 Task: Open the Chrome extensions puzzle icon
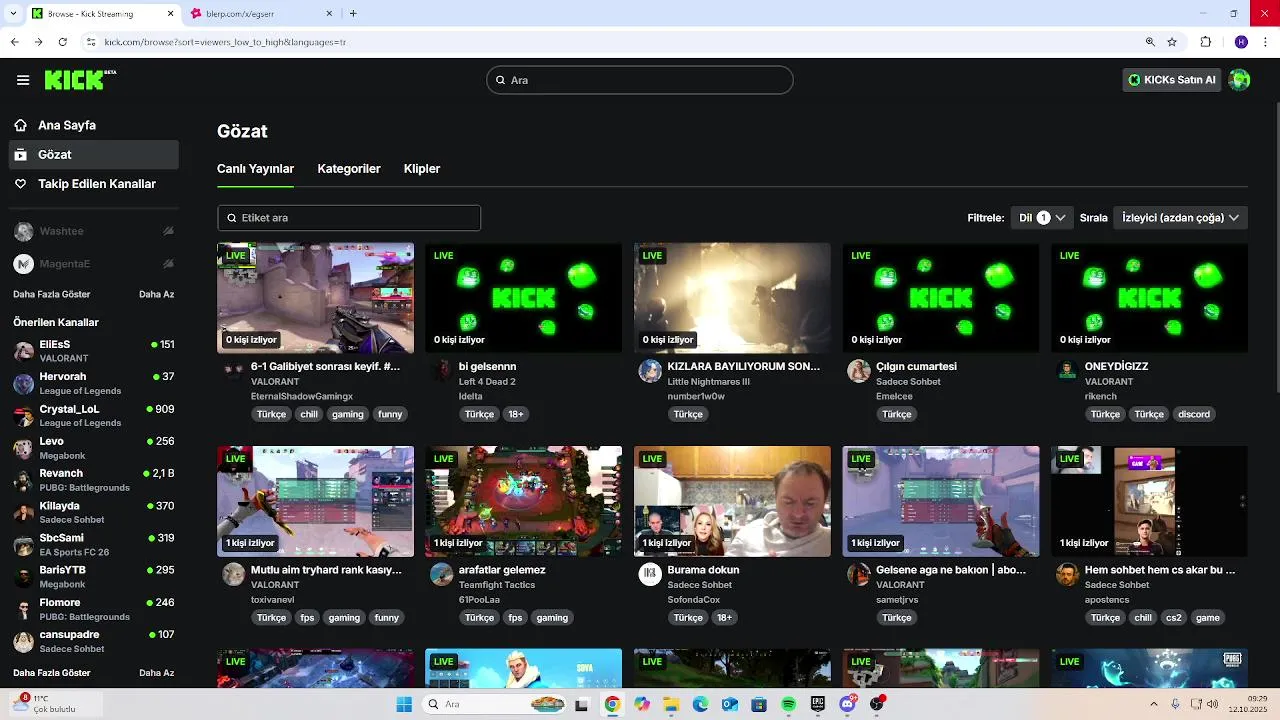(1206, 42)
